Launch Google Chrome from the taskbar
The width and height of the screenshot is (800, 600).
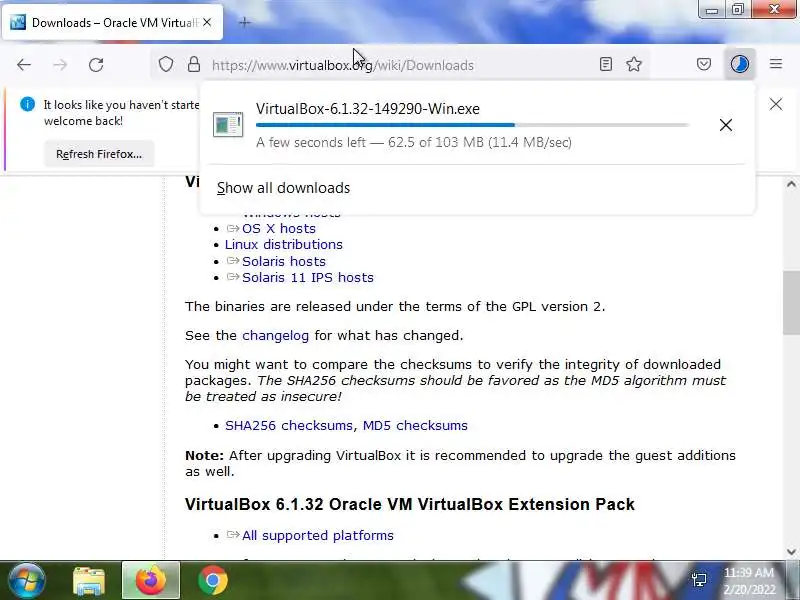[x=212, y=581]
